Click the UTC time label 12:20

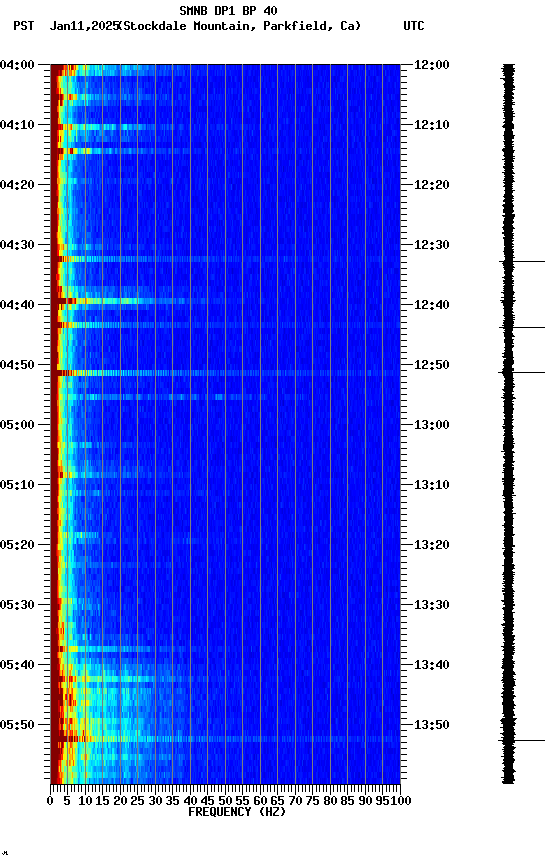tap(432, 185)
